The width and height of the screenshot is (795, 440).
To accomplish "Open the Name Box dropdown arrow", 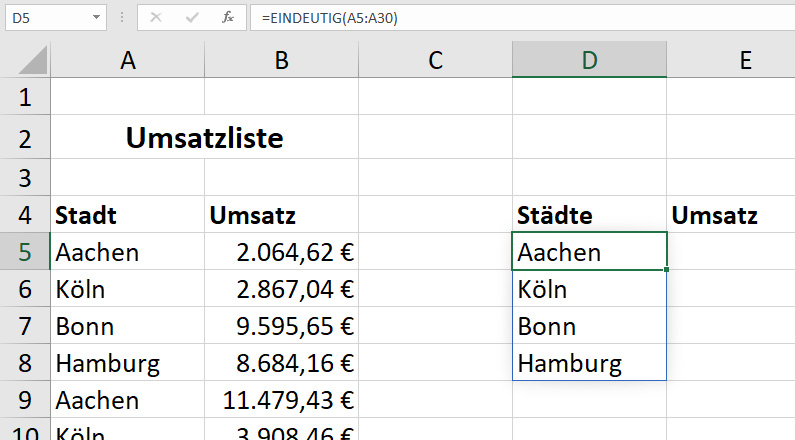I will [96, 17].
